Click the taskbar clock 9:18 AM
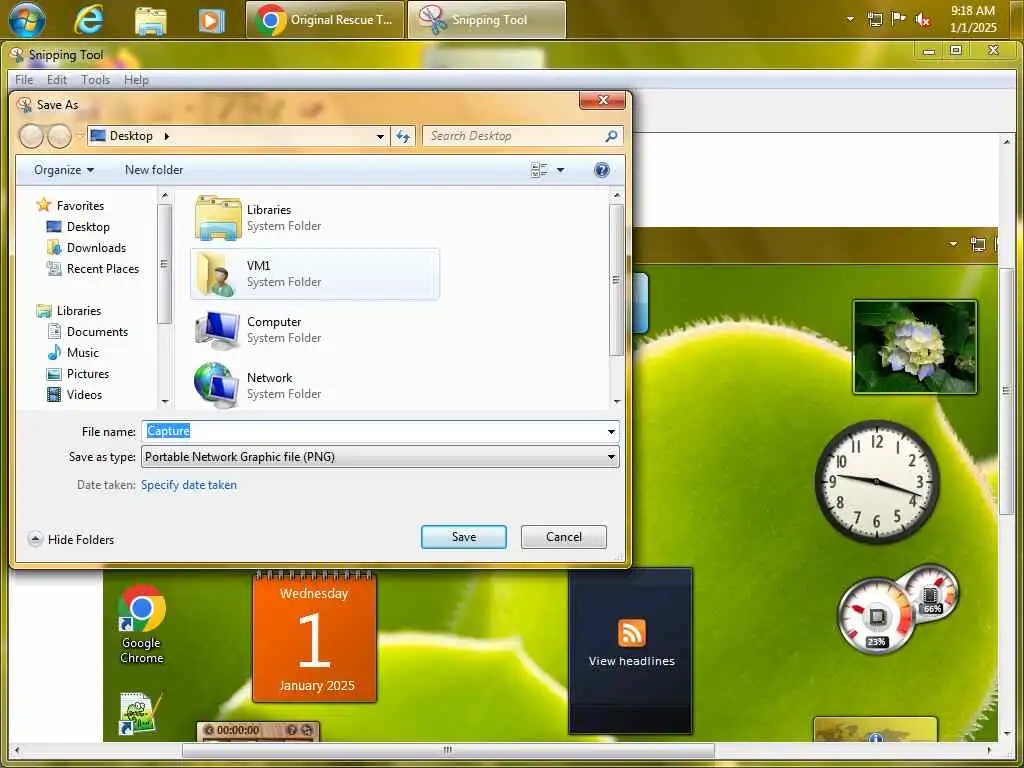The width and height of the screenshot is (1024, 768). 973,19
